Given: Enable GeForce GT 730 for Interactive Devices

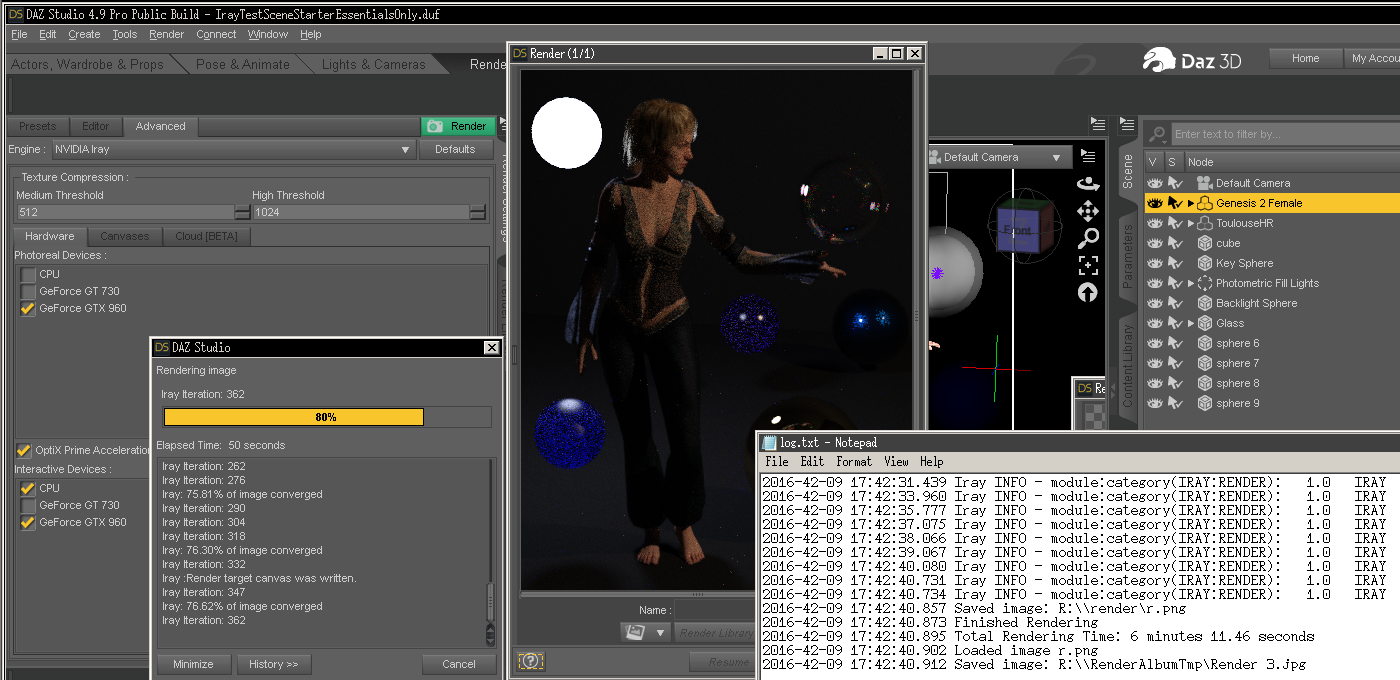Looking at the screenshot, I should 29,505.
